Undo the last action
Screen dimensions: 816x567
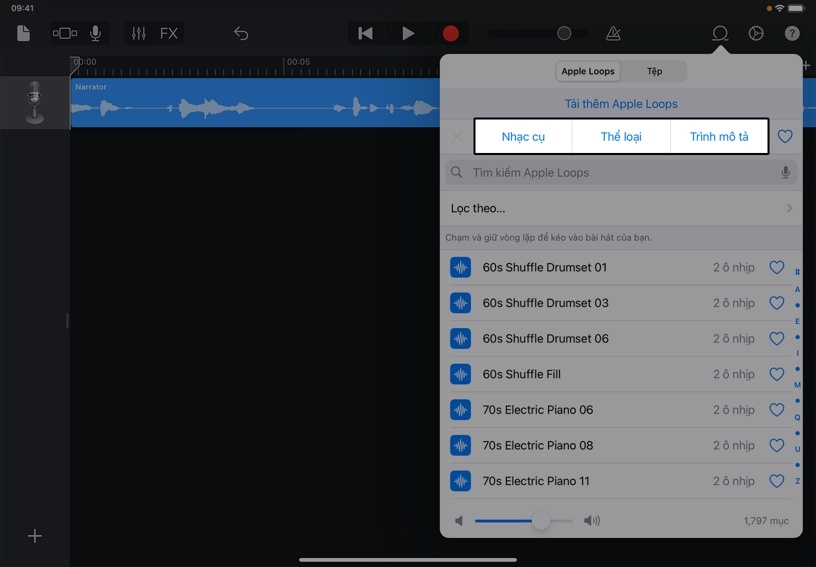tap(241, 33)
